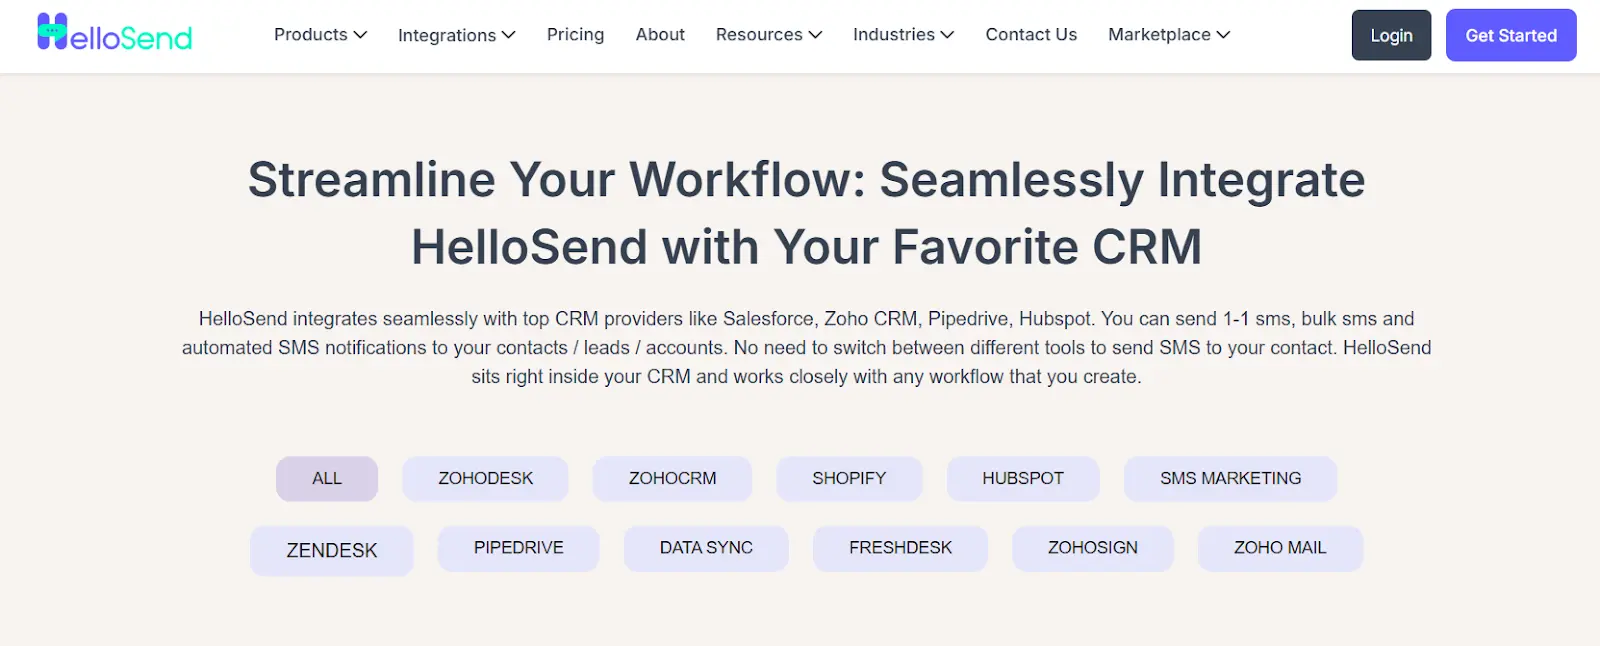Select the ALL filter
This screenshot has width=1600, height=646.
[x=326, y=478]
